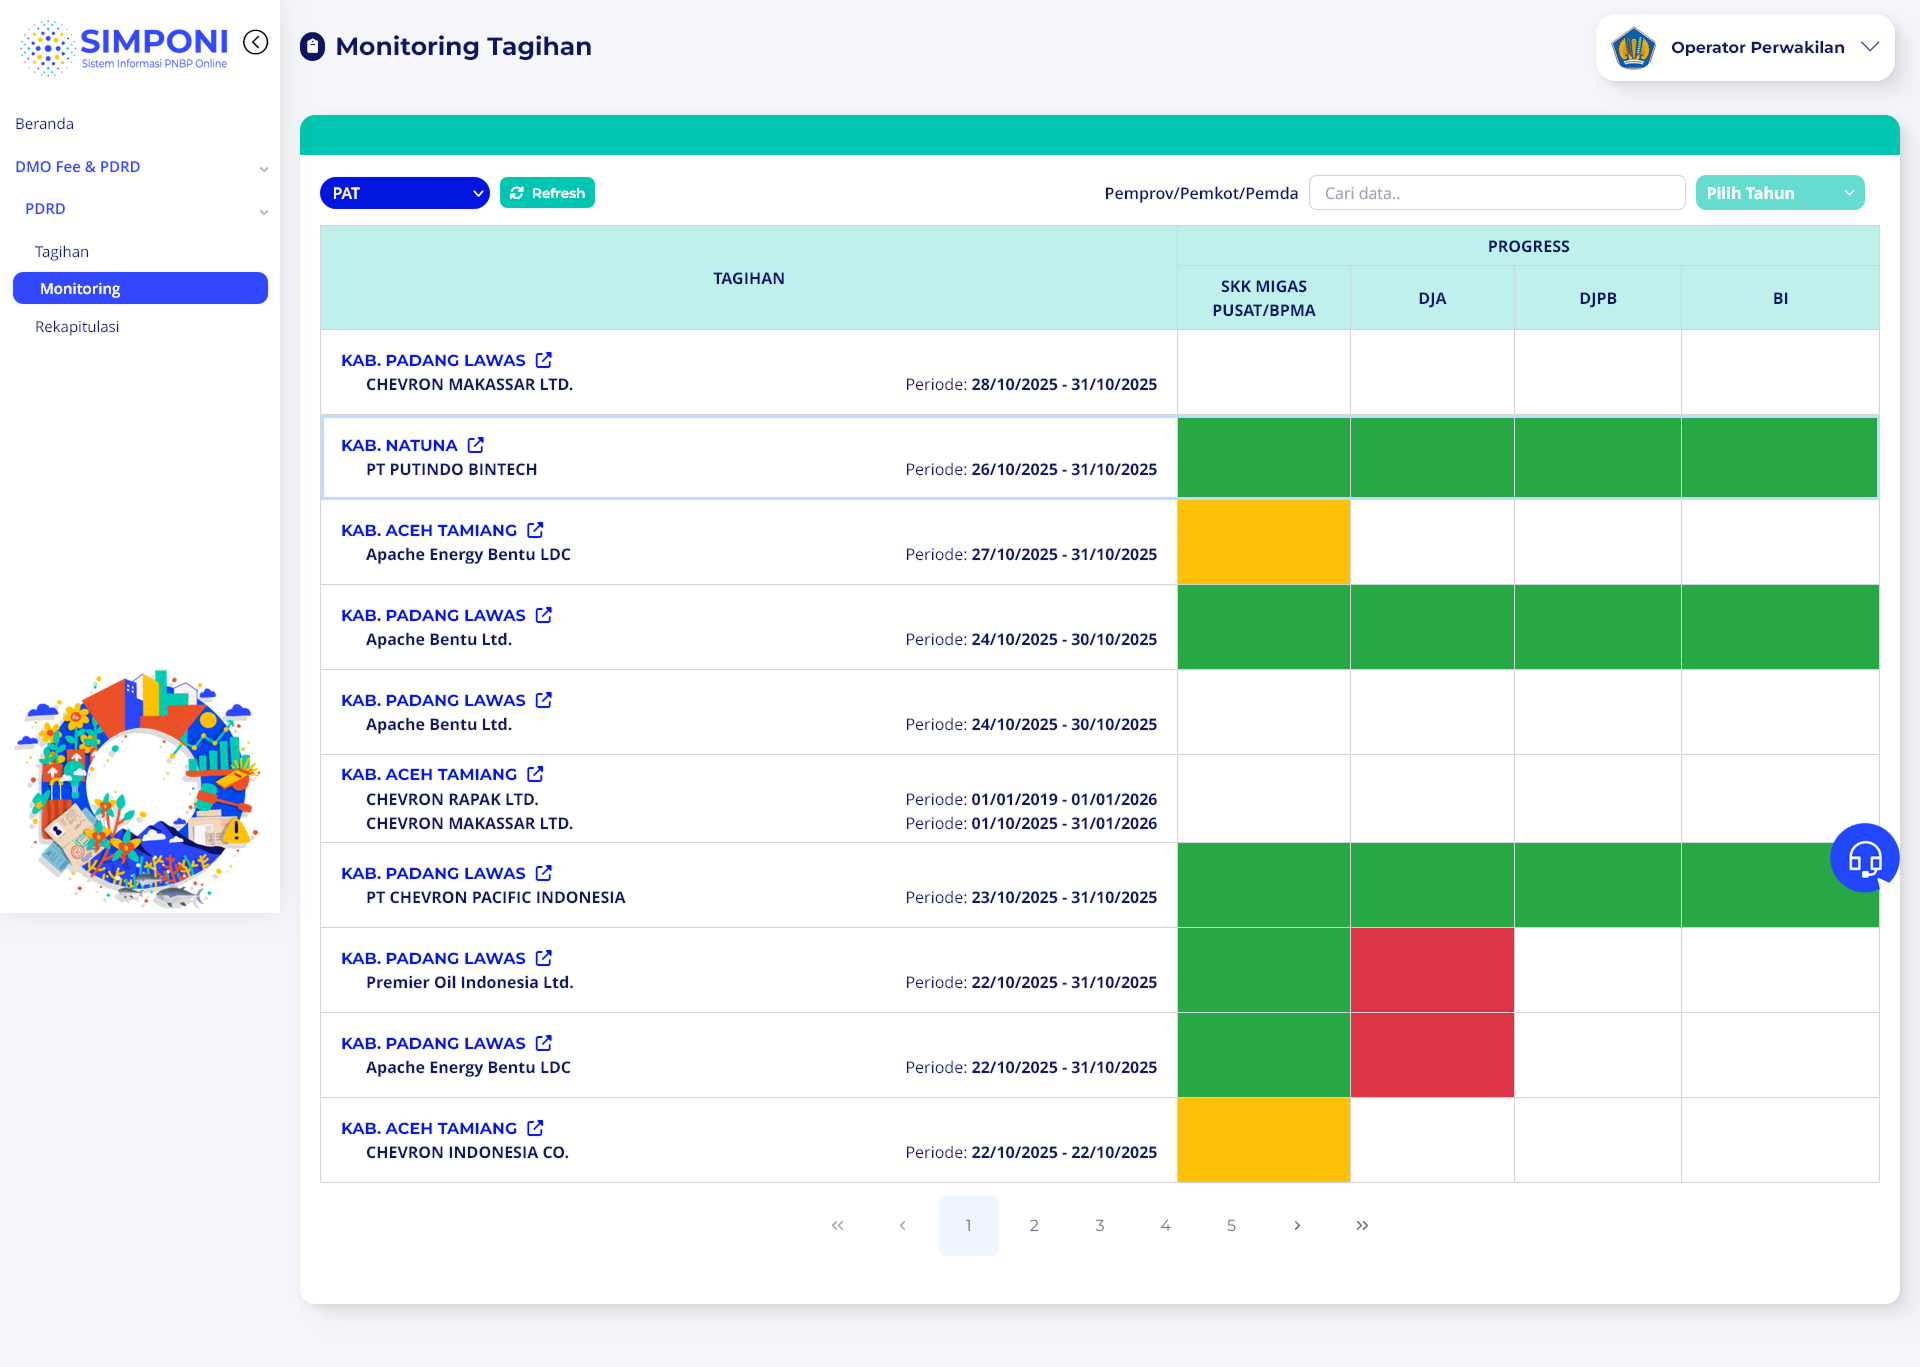
Task: Open external link icon on Padang Lawas Apache Energy Bentu LDC row
Action: (x=544, y=1043)
